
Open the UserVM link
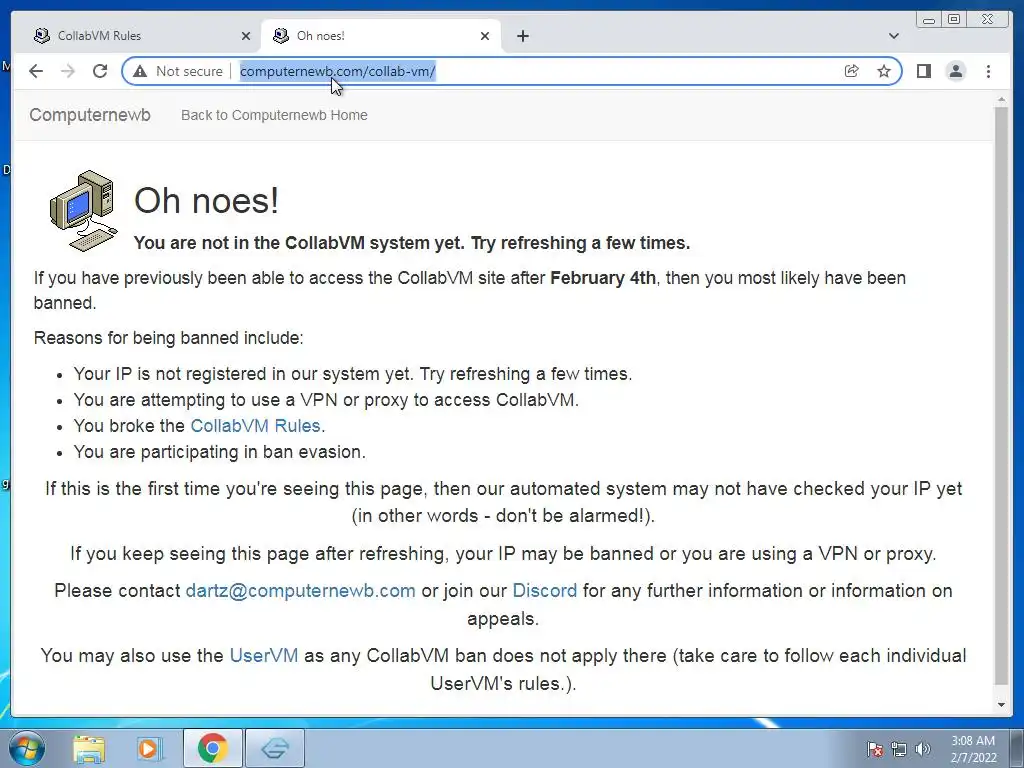264,655
